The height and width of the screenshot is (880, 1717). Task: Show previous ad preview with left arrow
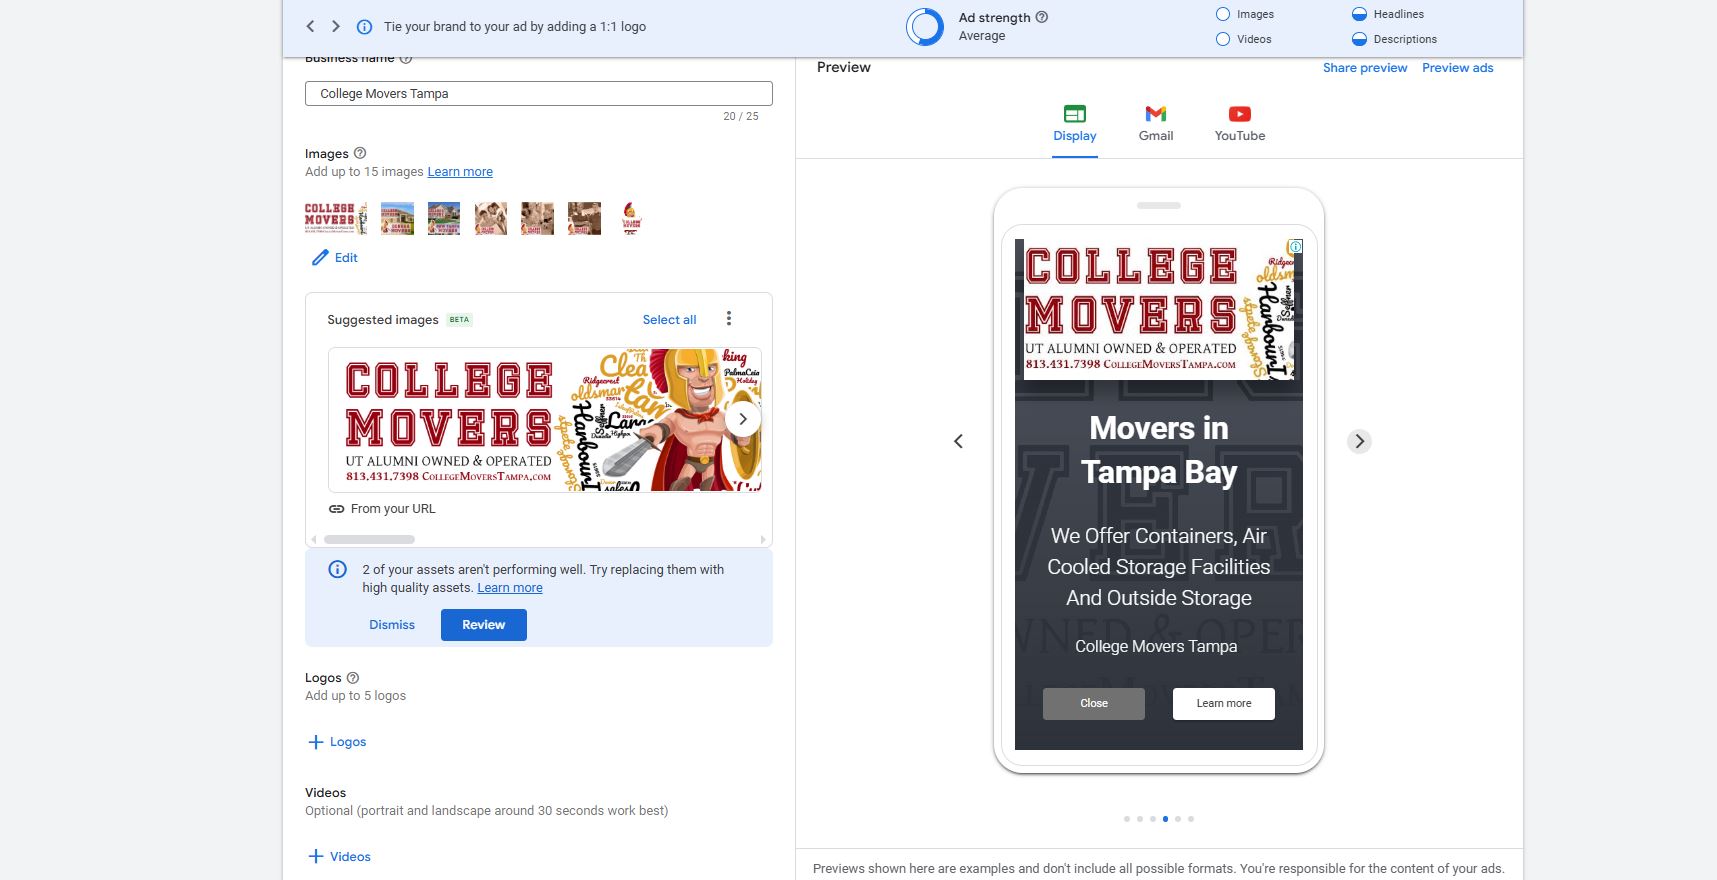pyautogui.click(x=958, y=441)
